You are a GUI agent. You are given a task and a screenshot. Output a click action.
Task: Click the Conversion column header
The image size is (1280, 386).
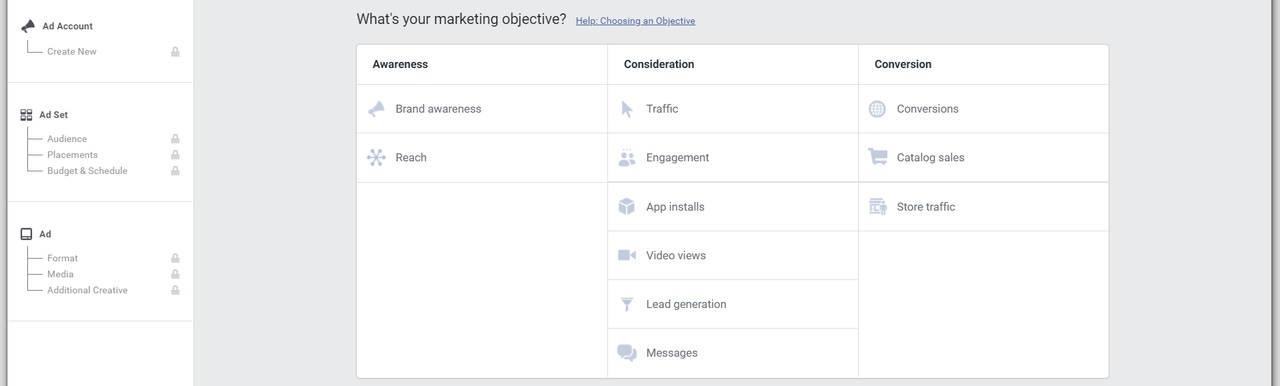(903, 64)
